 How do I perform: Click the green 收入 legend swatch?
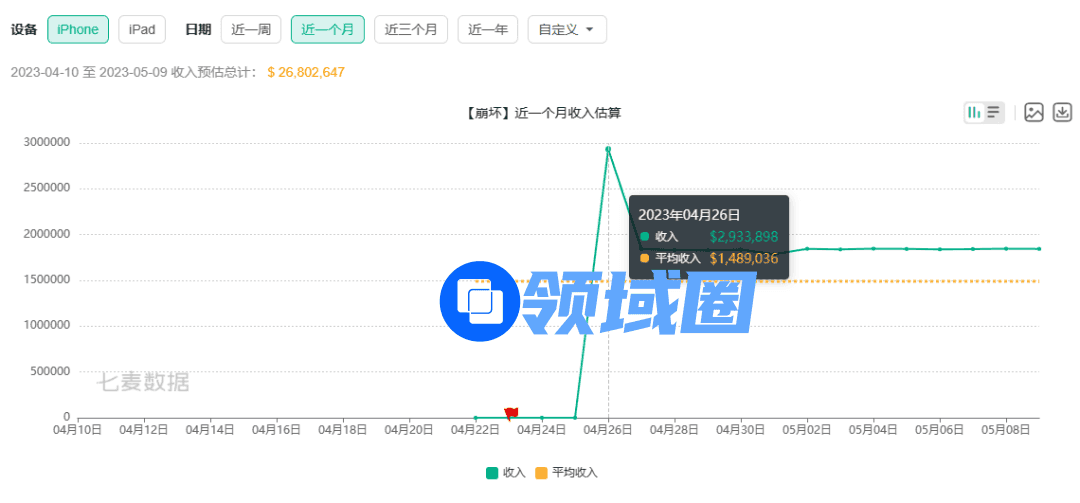(x=492, y=472)
